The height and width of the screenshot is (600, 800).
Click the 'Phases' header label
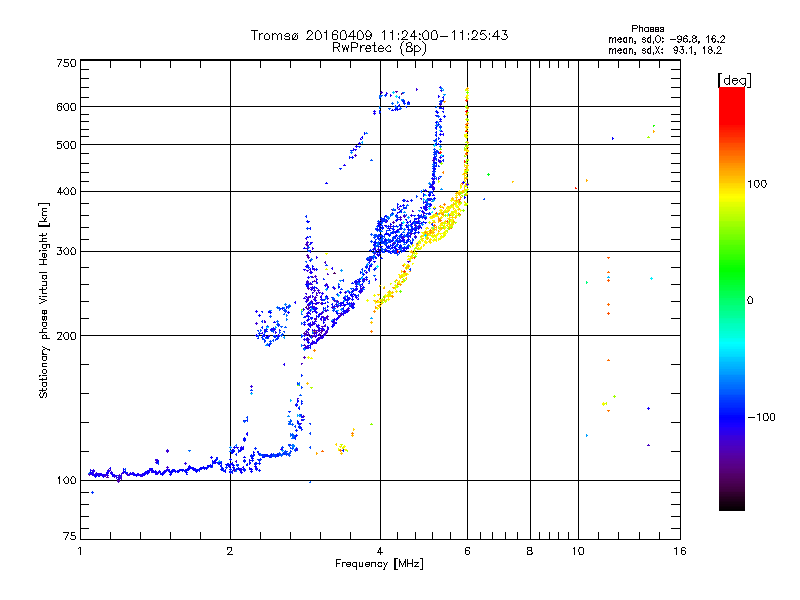[x=647, y=29]
